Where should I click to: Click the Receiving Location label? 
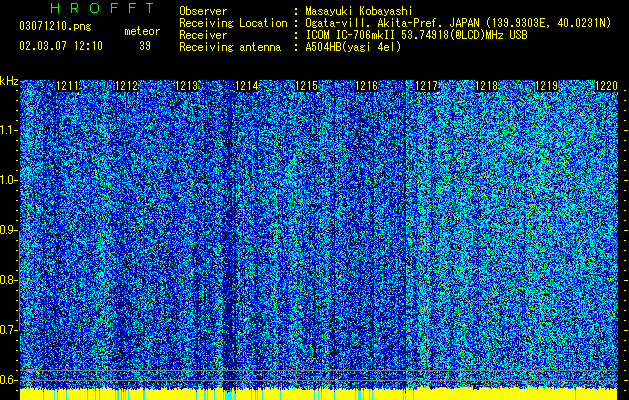pos(233,24)
